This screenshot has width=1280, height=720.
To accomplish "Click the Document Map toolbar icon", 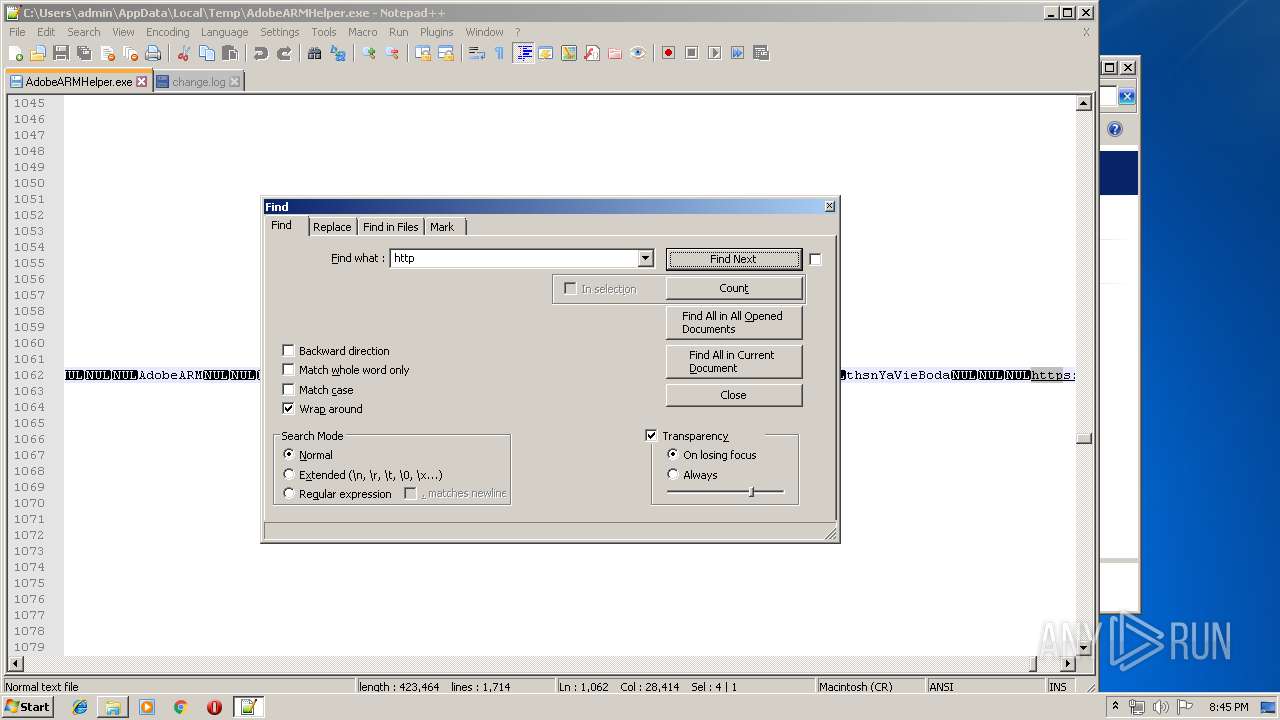I will click(569, 53).
